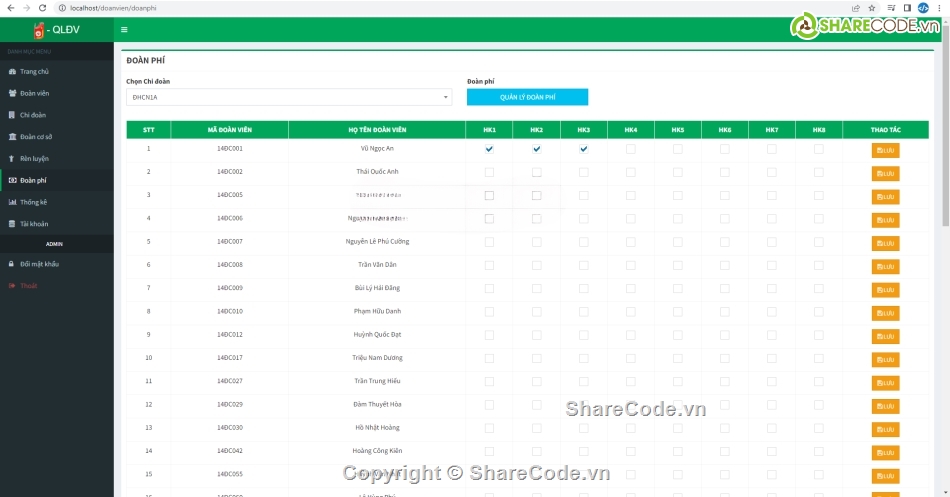This screenshot has width=950, height=497.
Task: Check HK1 for Nguyễn Lê Phú Cường
Action: [489, 242]
